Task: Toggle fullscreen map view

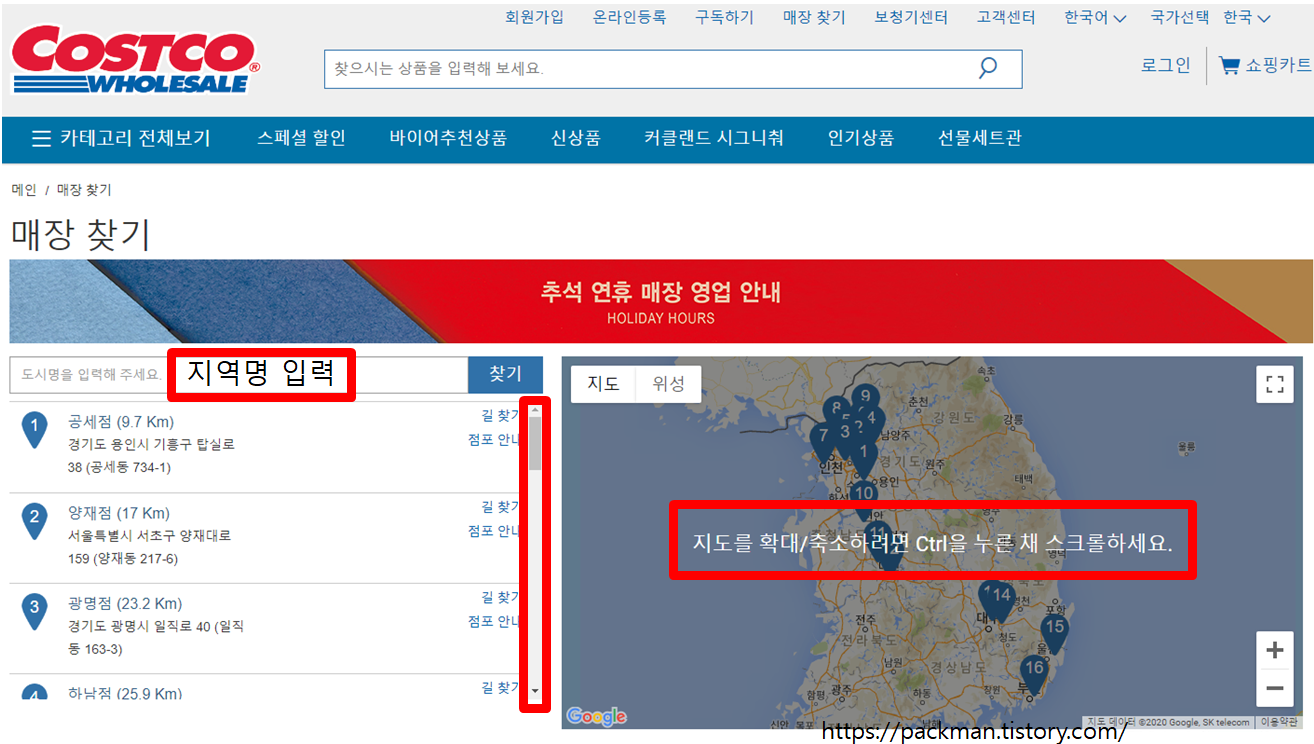Action: pos(1274,385)
